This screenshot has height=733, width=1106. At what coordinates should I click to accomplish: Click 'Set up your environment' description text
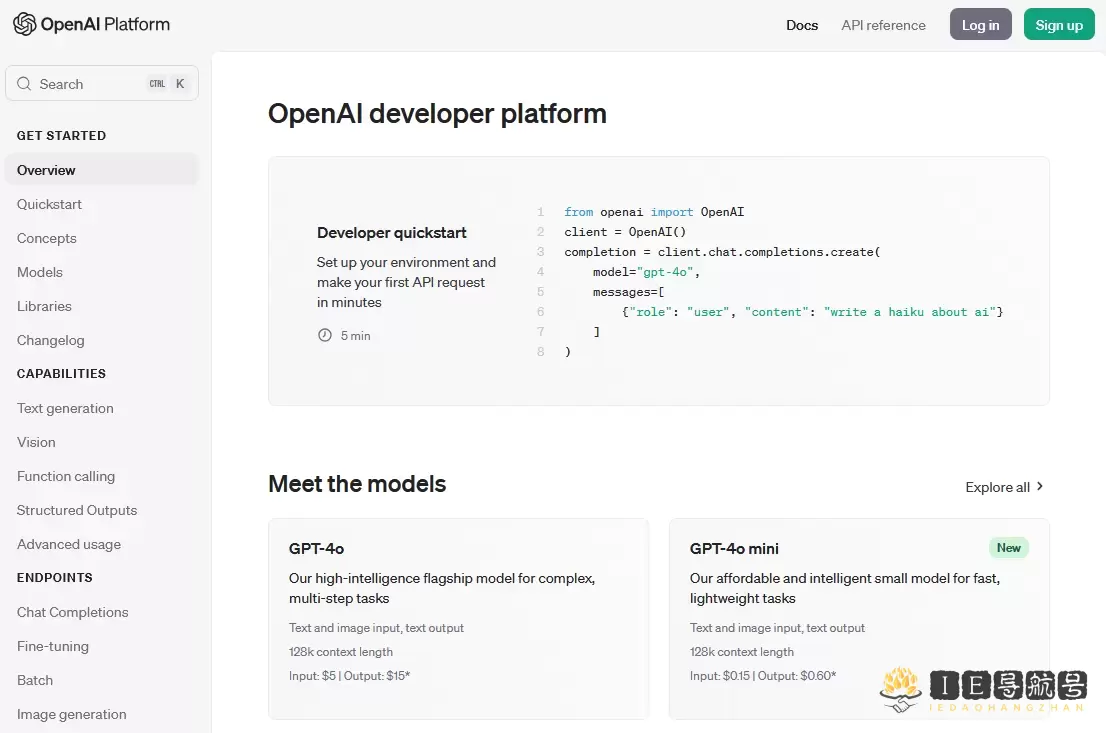coord(406,282)
